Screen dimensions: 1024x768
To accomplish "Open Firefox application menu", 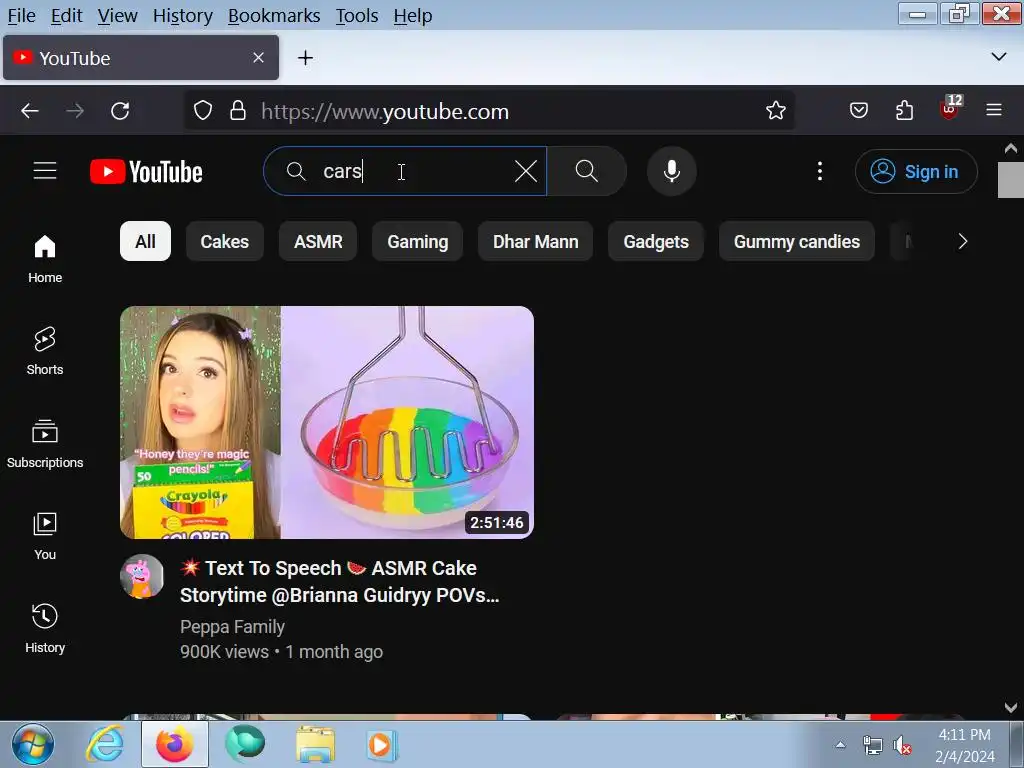I will point(994,110).
